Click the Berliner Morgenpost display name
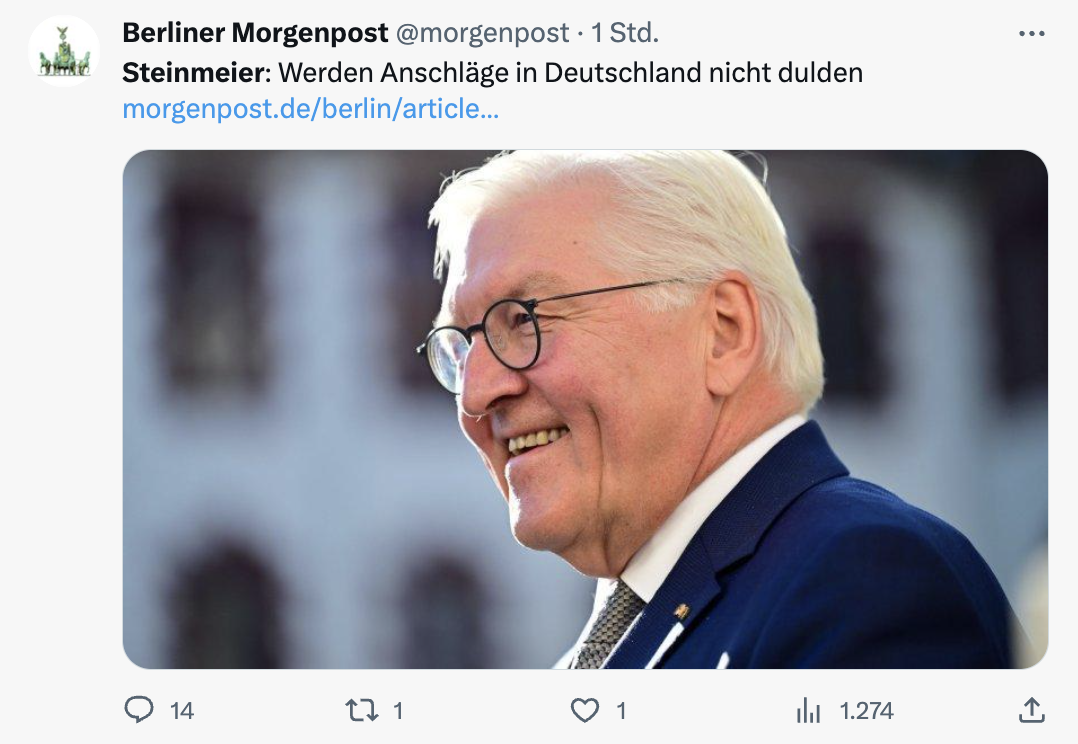This screenshot has width=1078, height=744. (255, 32)
